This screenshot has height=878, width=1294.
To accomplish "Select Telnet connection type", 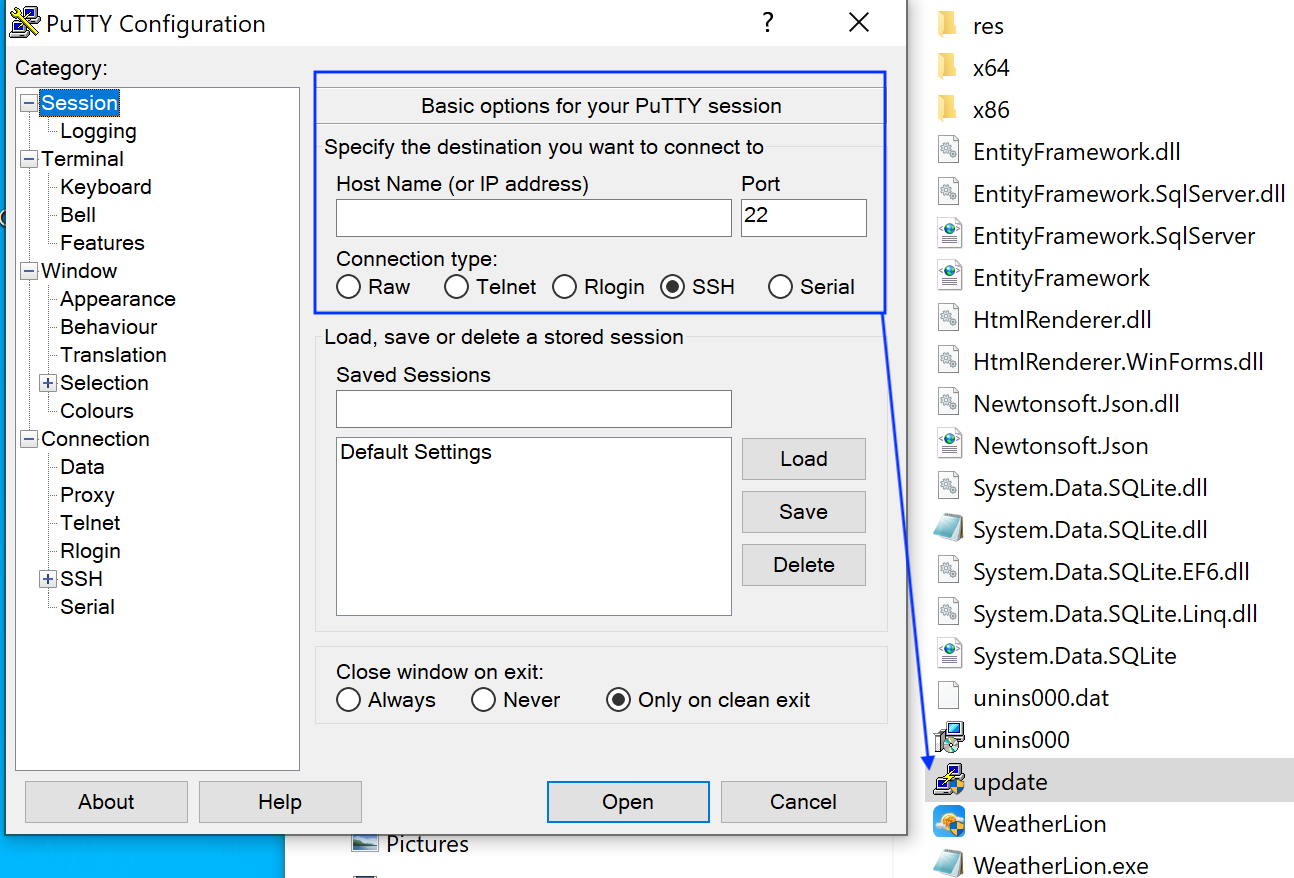I will (x=457, y=287).
